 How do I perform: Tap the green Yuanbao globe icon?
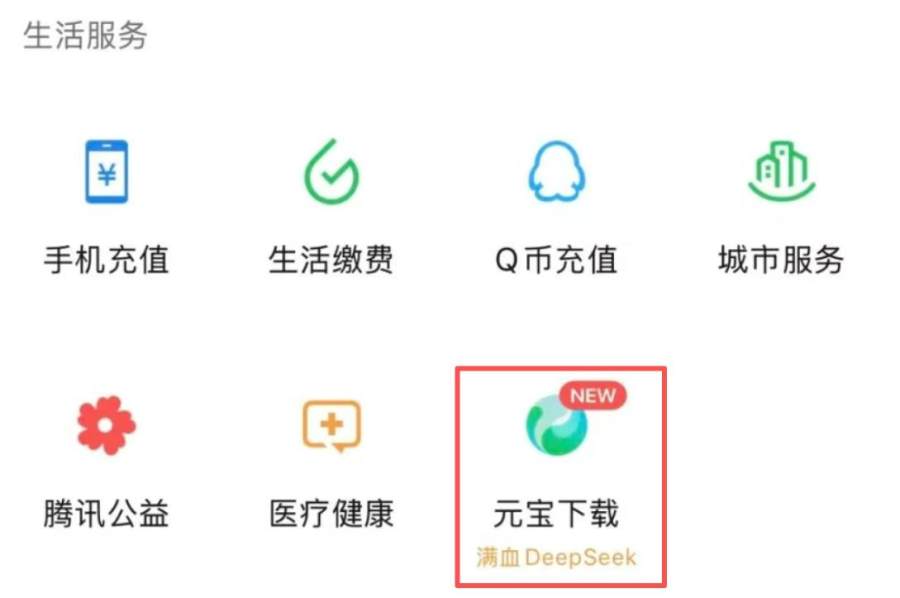point(556,426)
